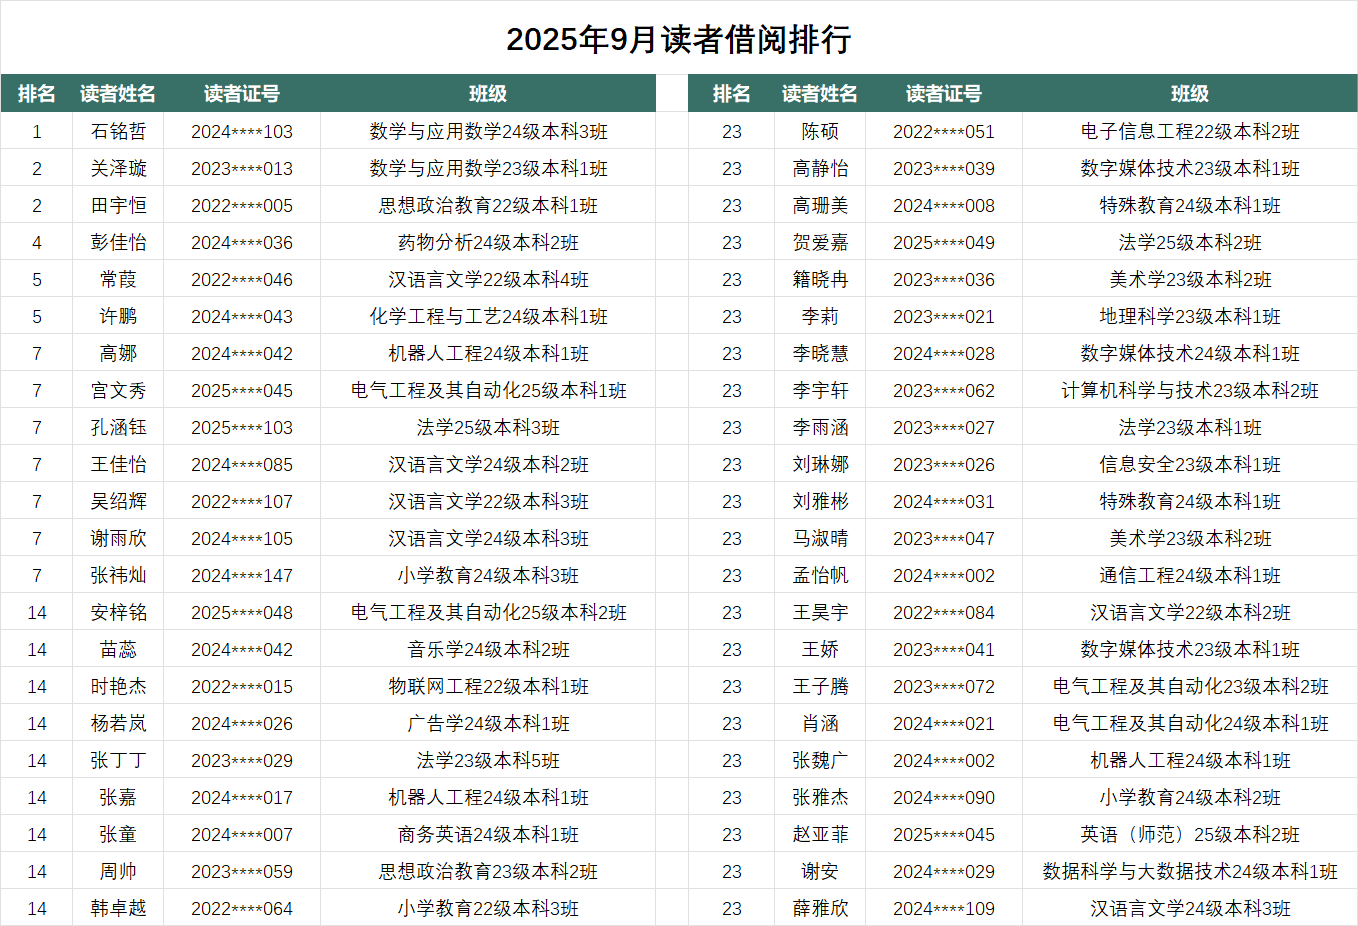Viewport: 1358px width, 926px height.
Task: Click the name cell 孔涵钰
Action: click(118, 428)
